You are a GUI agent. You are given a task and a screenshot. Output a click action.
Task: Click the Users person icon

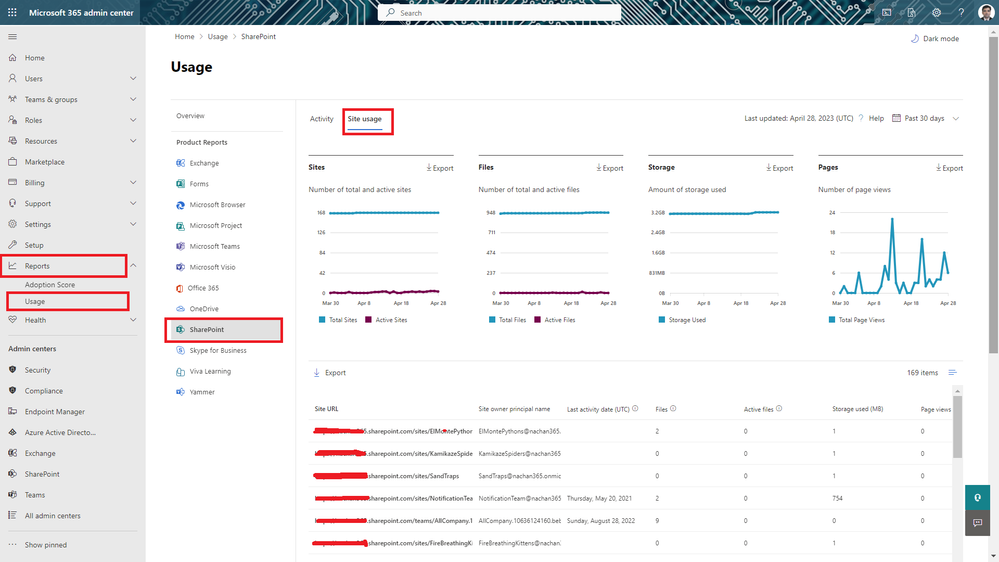[x=12, y=78]
